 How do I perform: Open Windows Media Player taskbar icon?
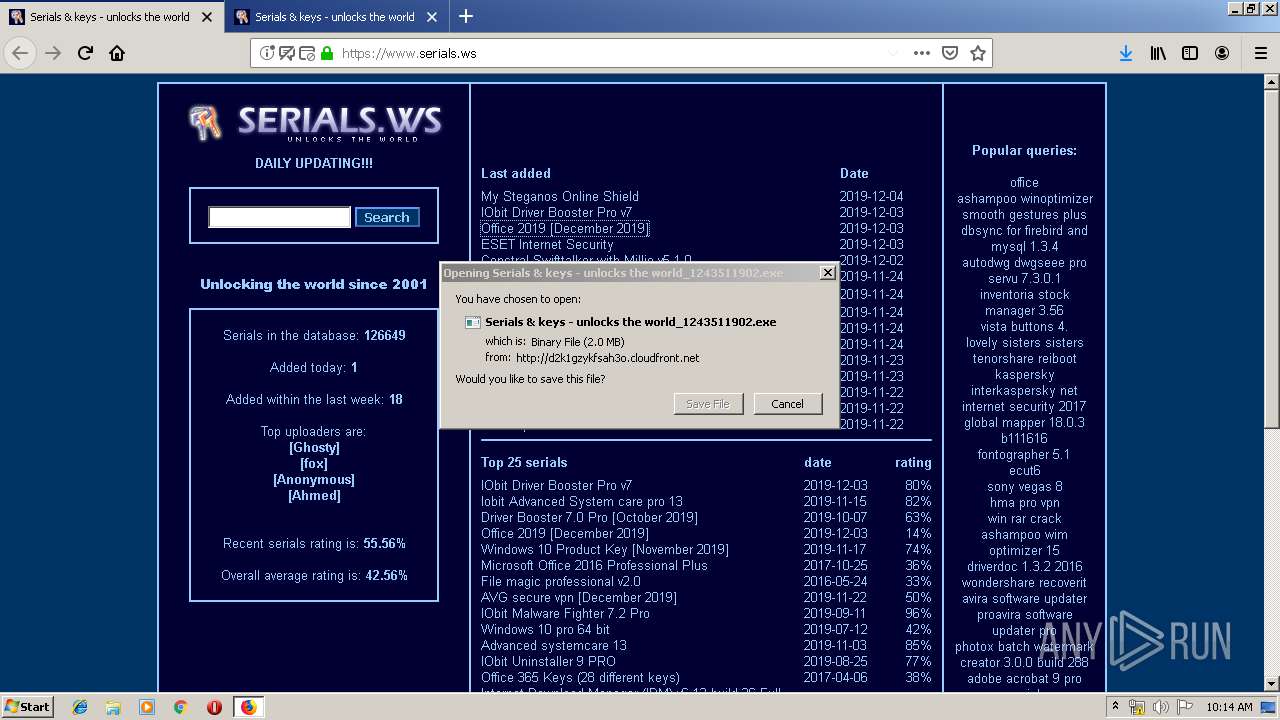147,707
